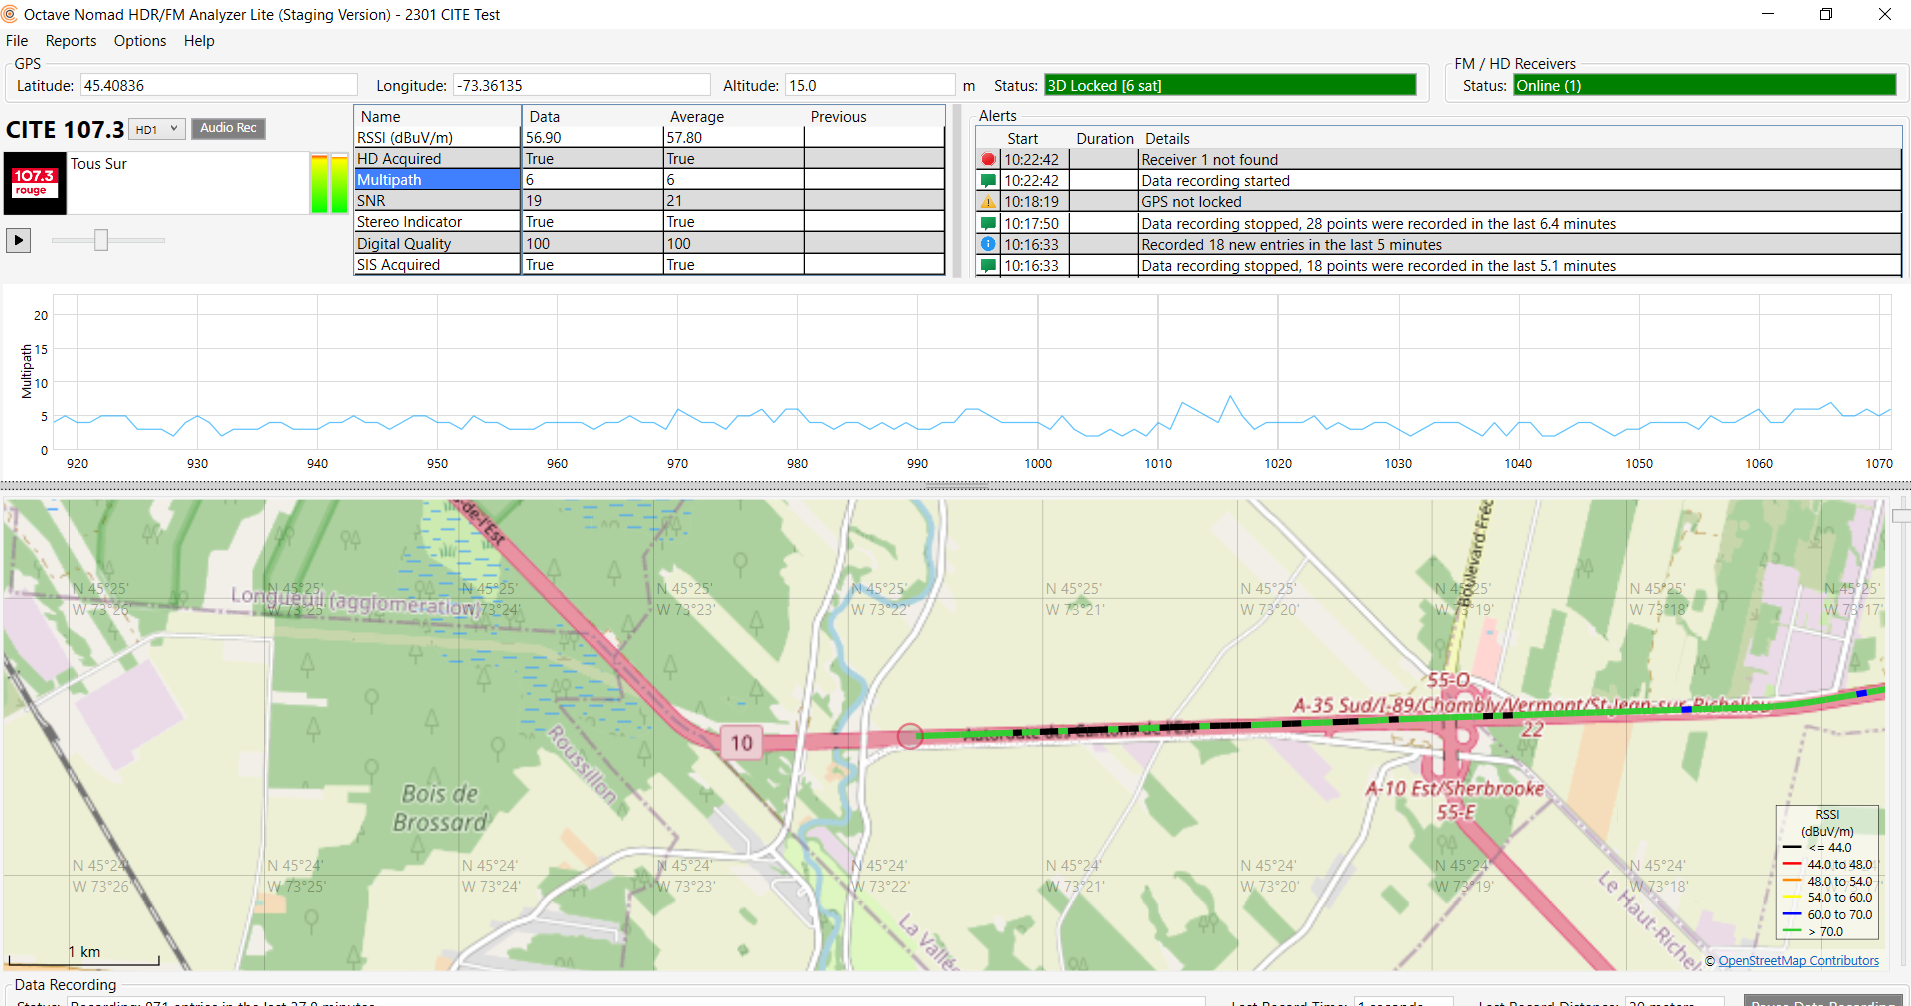Click the Octave app icon in title bar

tap(10, 14)
